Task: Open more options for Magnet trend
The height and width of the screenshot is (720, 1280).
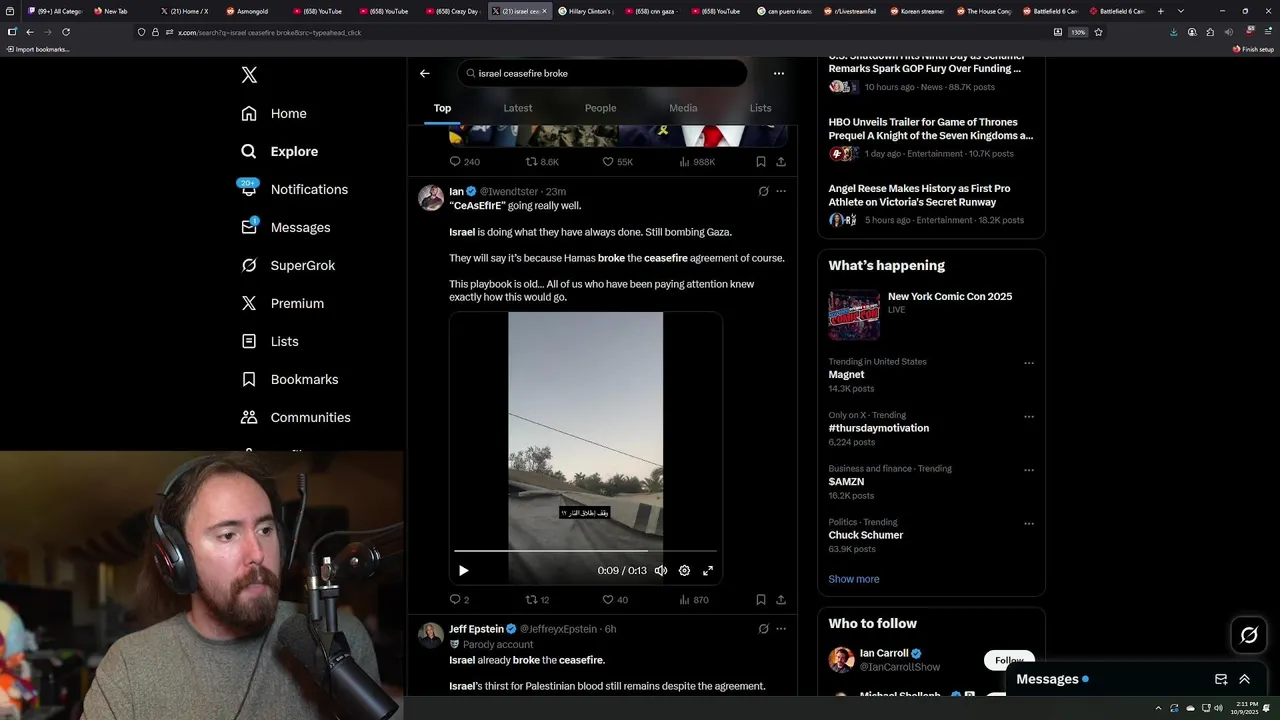Action: (x=1029, y=363)
